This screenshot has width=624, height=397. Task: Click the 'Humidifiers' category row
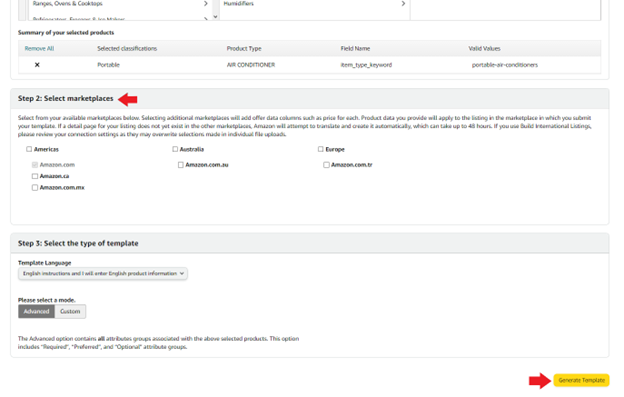pos(314,4)
